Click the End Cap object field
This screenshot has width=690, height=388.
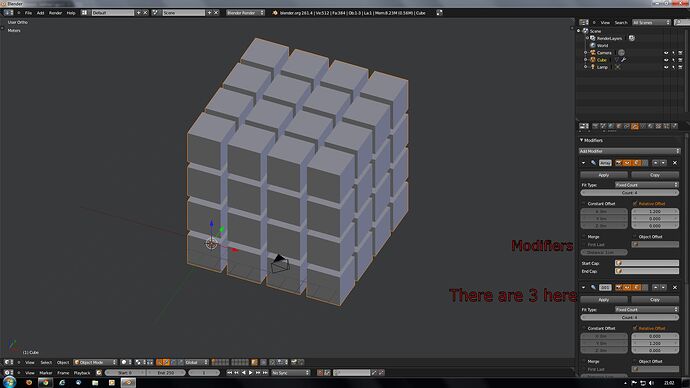click(x=646, y=271)
